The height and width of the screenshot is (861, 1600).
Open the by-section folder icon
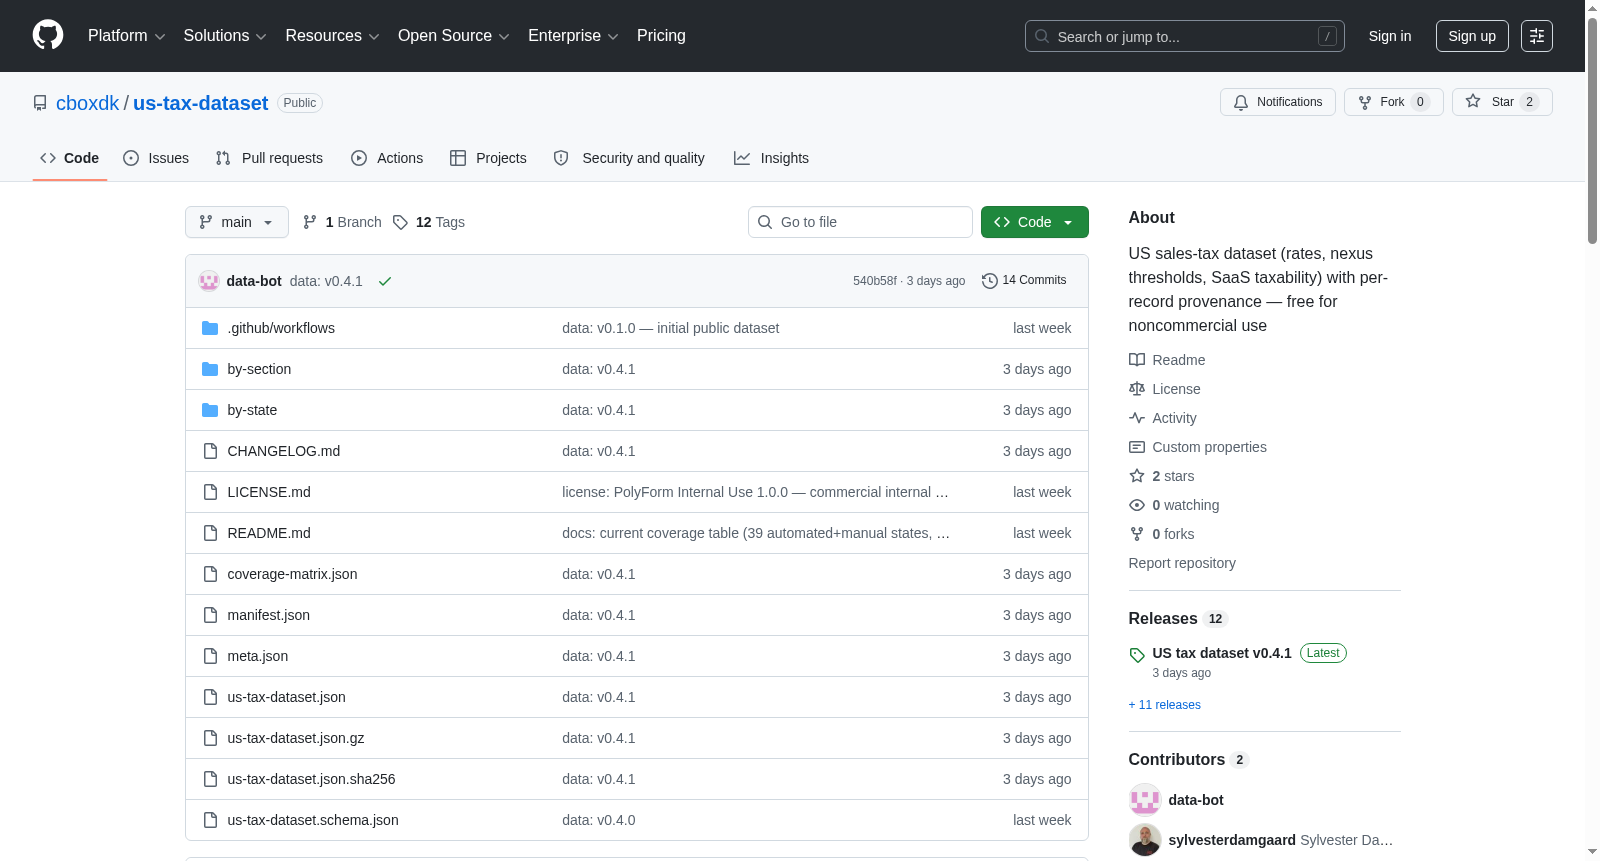click(210, 369)
